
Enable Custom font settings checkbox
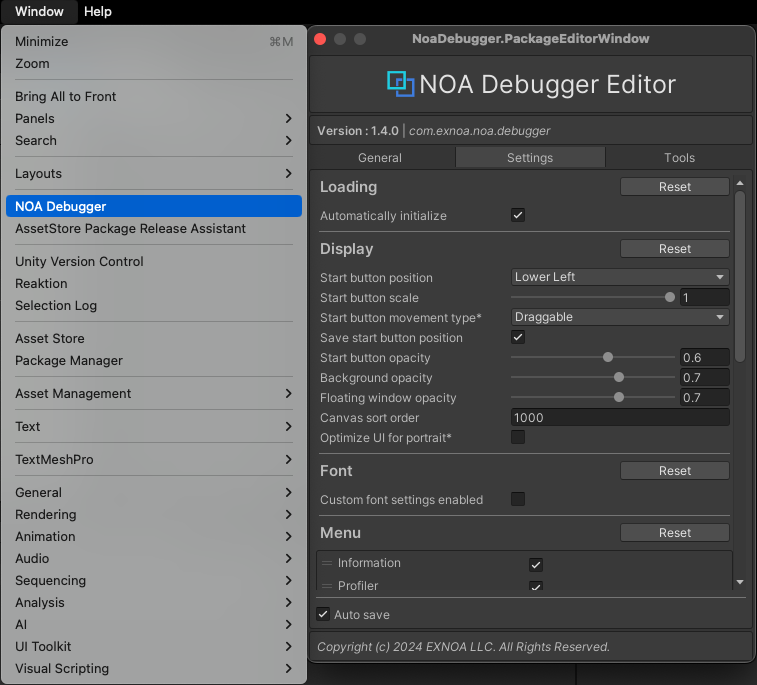[x=518, y=499]
